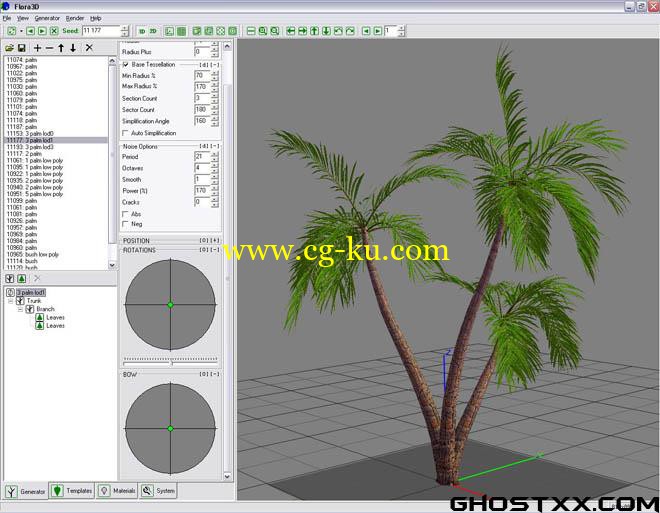Rotate view counterclockwise icon in toolbar

tap(338, 31)
